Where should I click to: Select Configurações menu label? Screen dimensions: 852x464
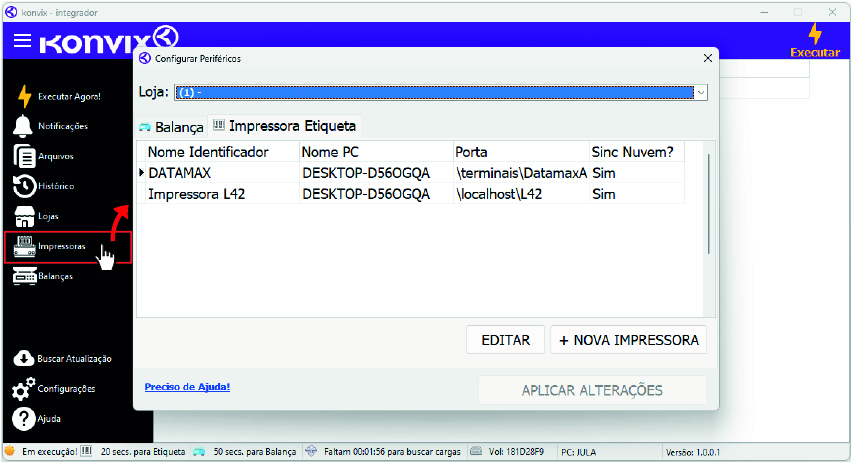66,389
